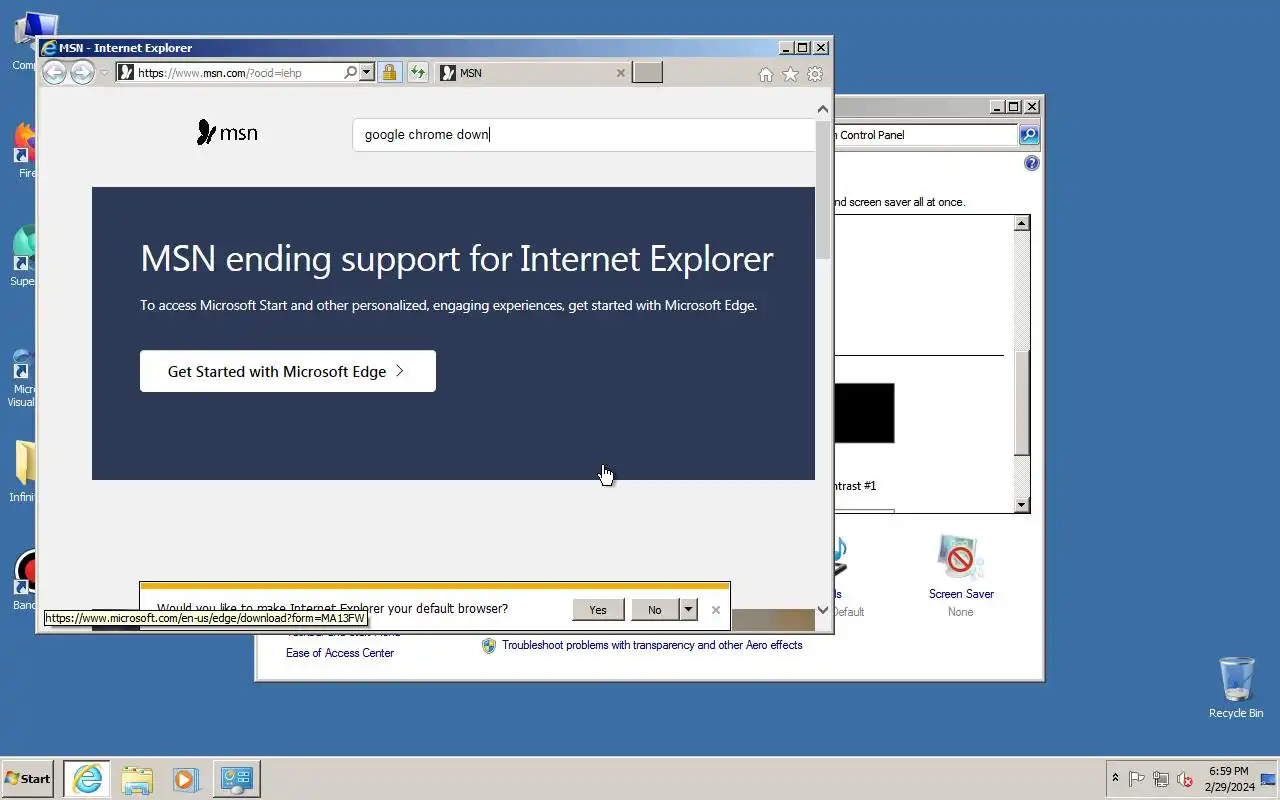Click the themes list scroll down arrow
Viewport: 1280px width, 800px height.
click(1021, 505)
